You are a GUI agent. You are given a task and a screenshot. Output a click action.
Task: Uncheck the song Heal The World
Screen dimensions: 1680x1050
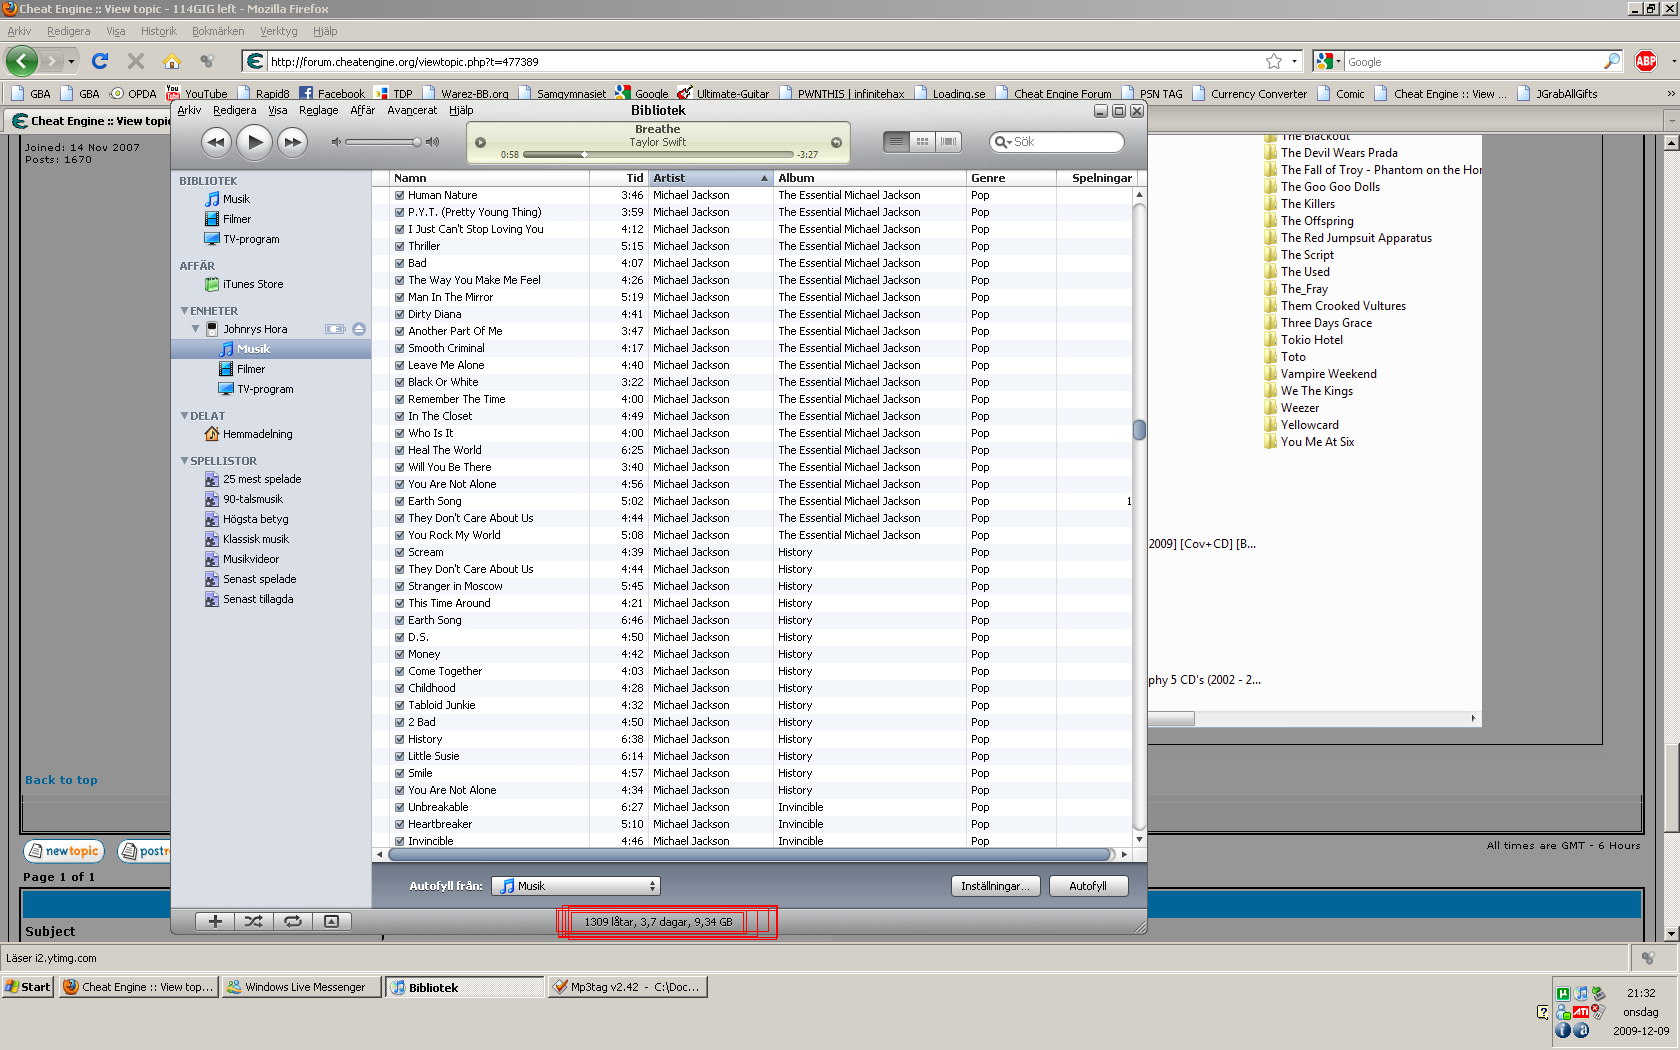click(x=400, y=450)
